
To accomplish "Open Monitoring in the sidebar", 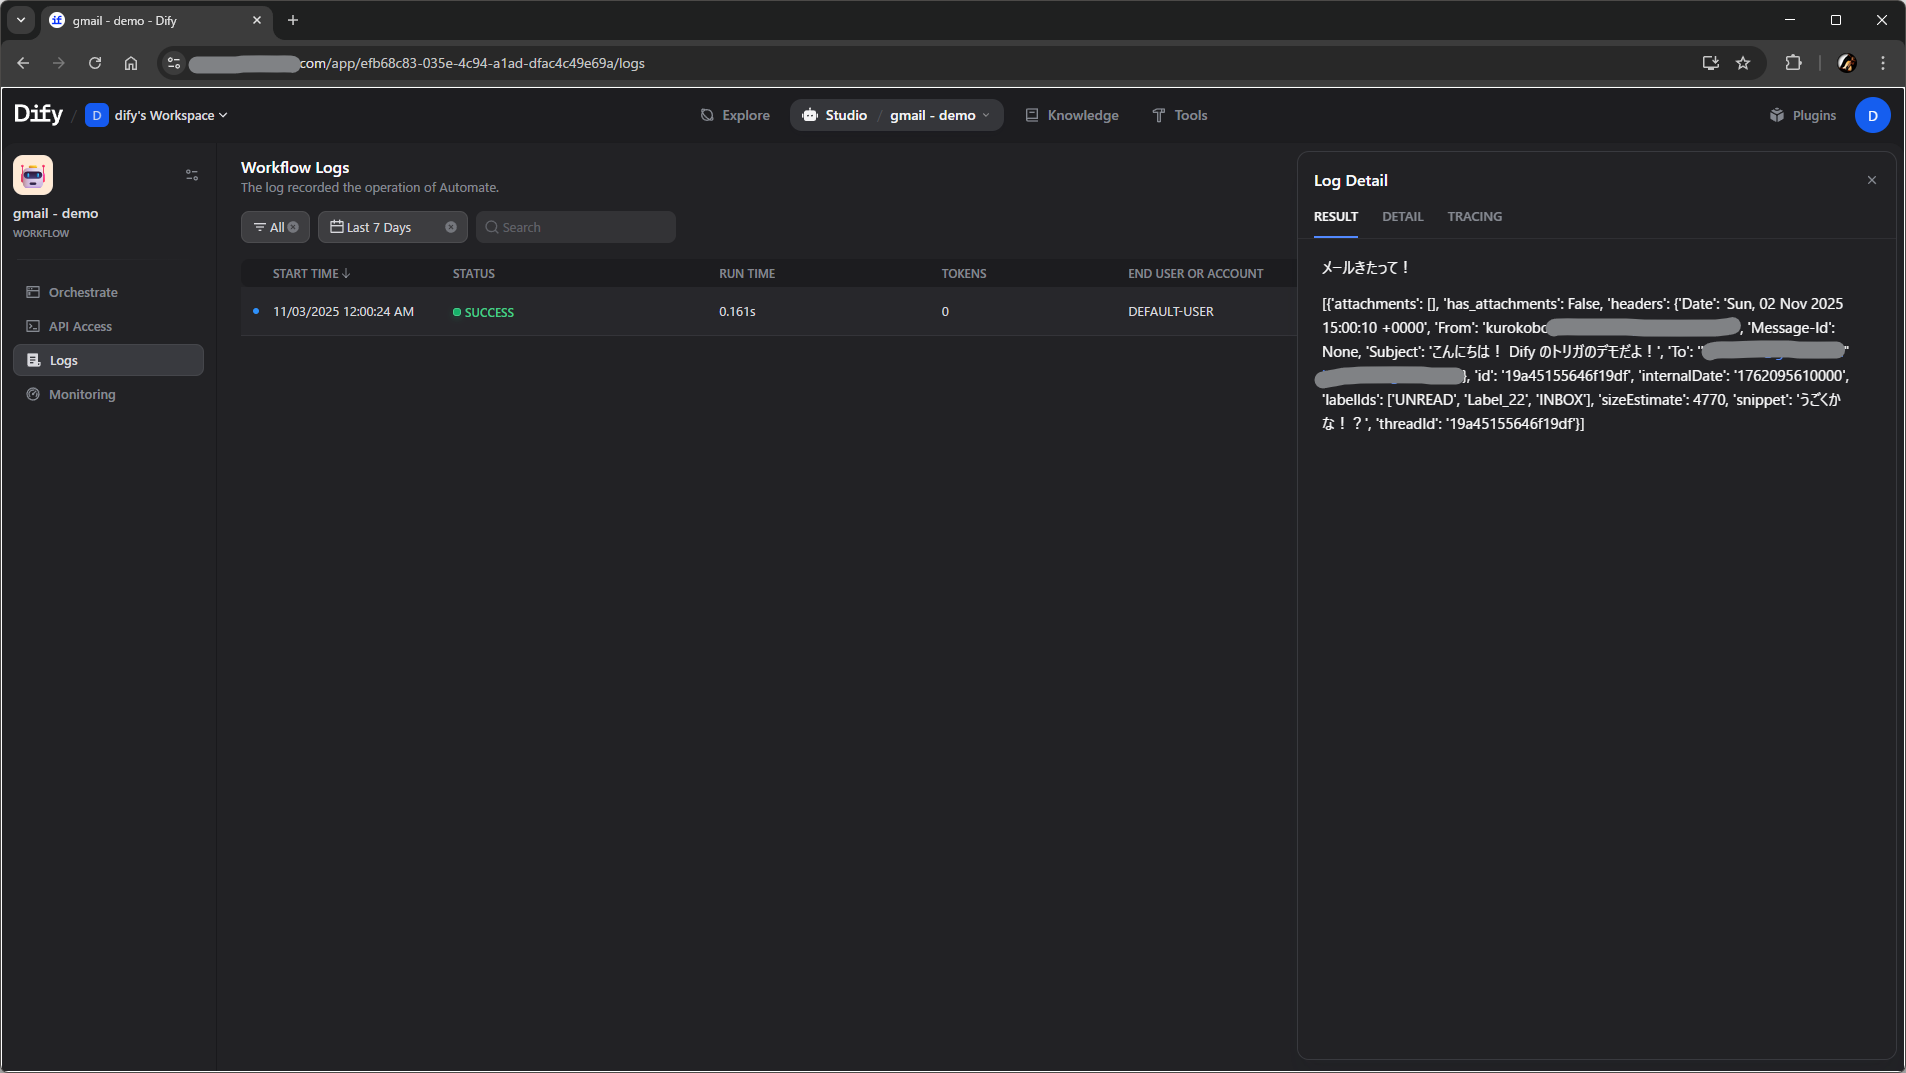I will click(x=82, y=394).
